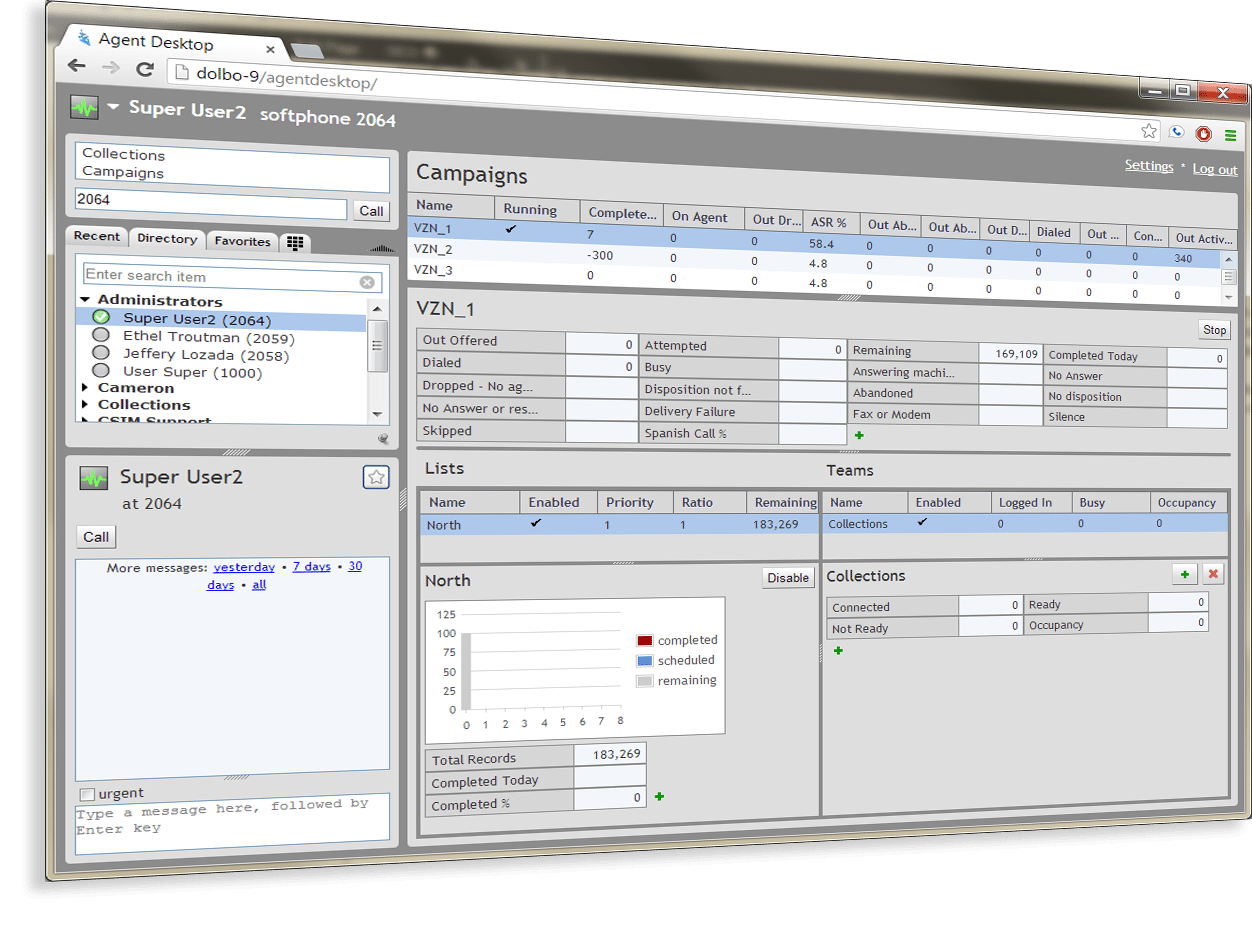Switch to the Directory tab

point(167,238)
